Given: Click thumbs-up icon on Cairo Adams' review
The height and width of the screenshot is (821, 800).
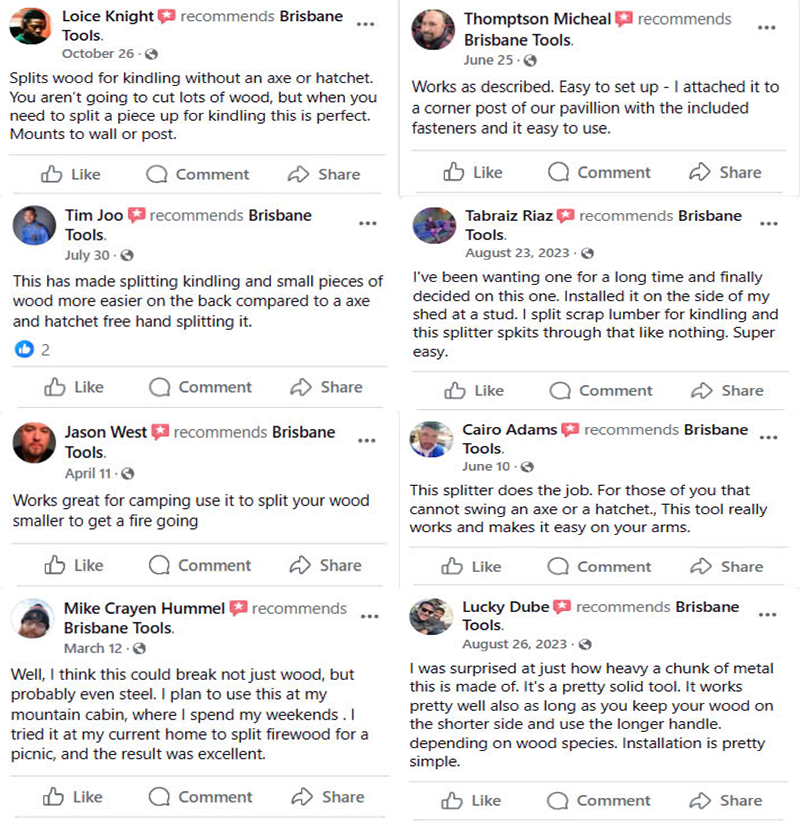Looking at the screenshot, I should coord(454,566).
